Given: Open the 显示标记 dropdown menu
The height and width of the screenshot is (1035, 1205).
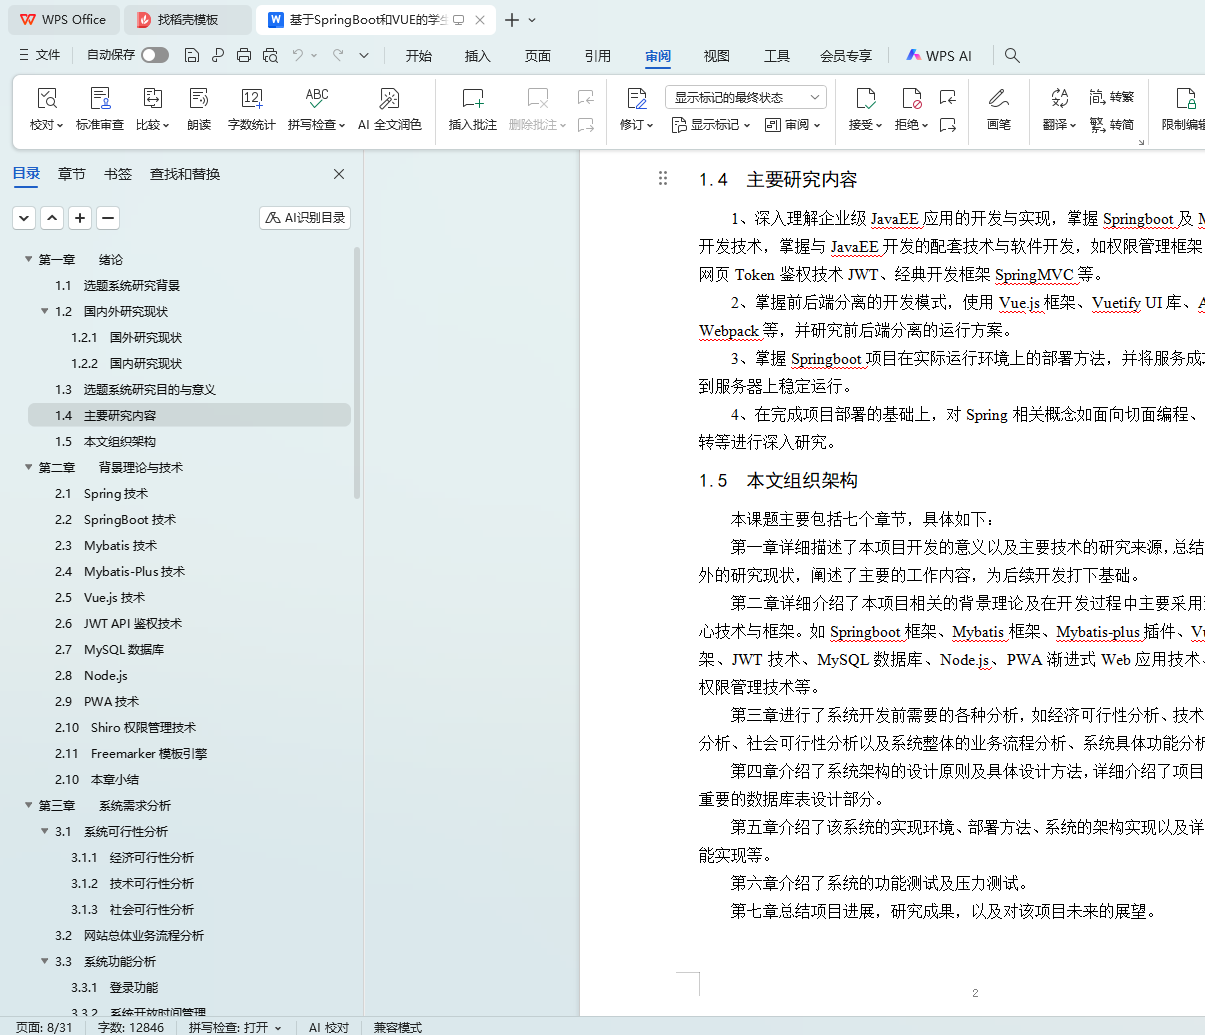Looking at the screenshot, I should point(710,125).
